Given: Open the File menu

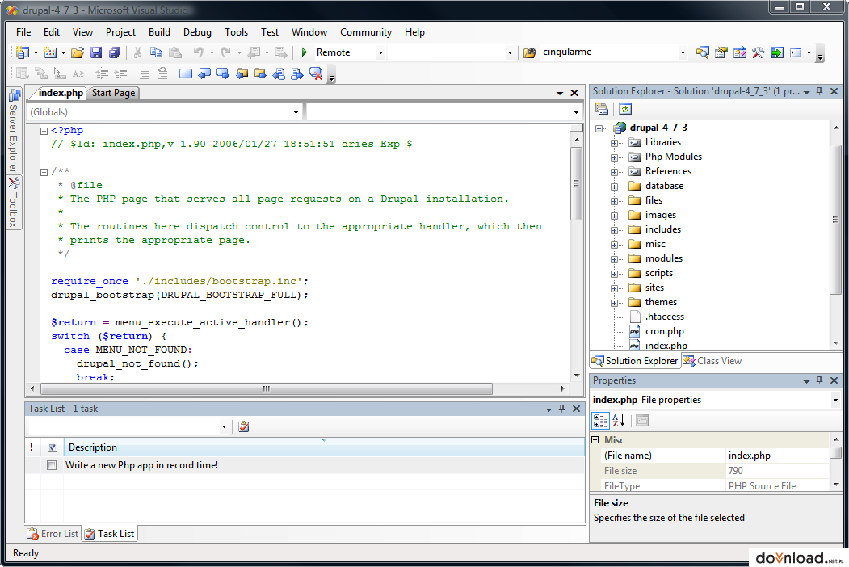Looking at the screenshot, I should [23, 32].
